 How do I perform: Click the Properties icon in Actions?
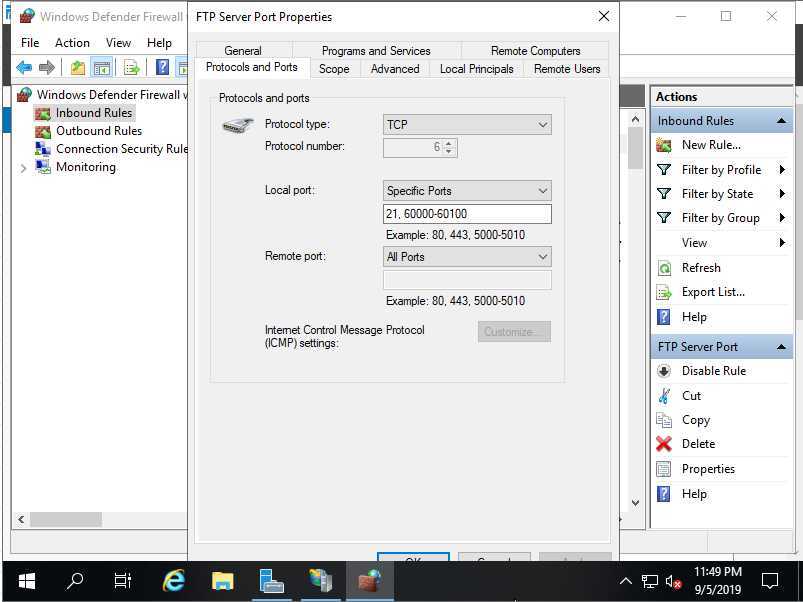click(664, 469)
